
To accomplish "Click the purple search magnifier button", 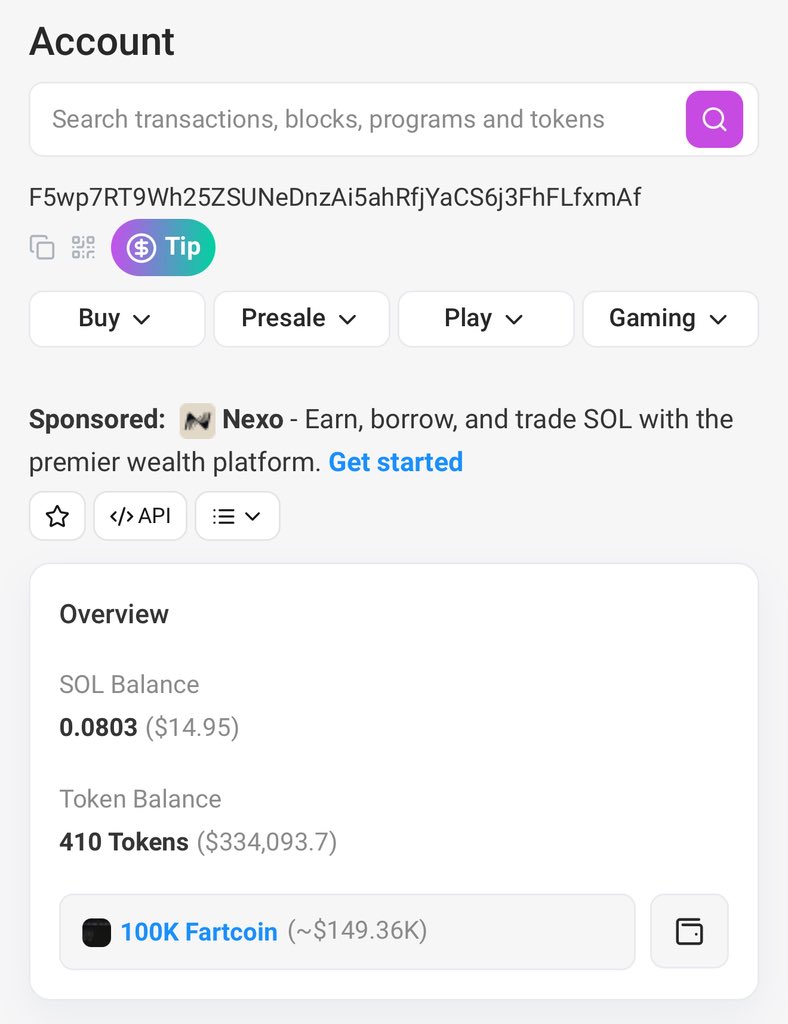I will [714, 120].
